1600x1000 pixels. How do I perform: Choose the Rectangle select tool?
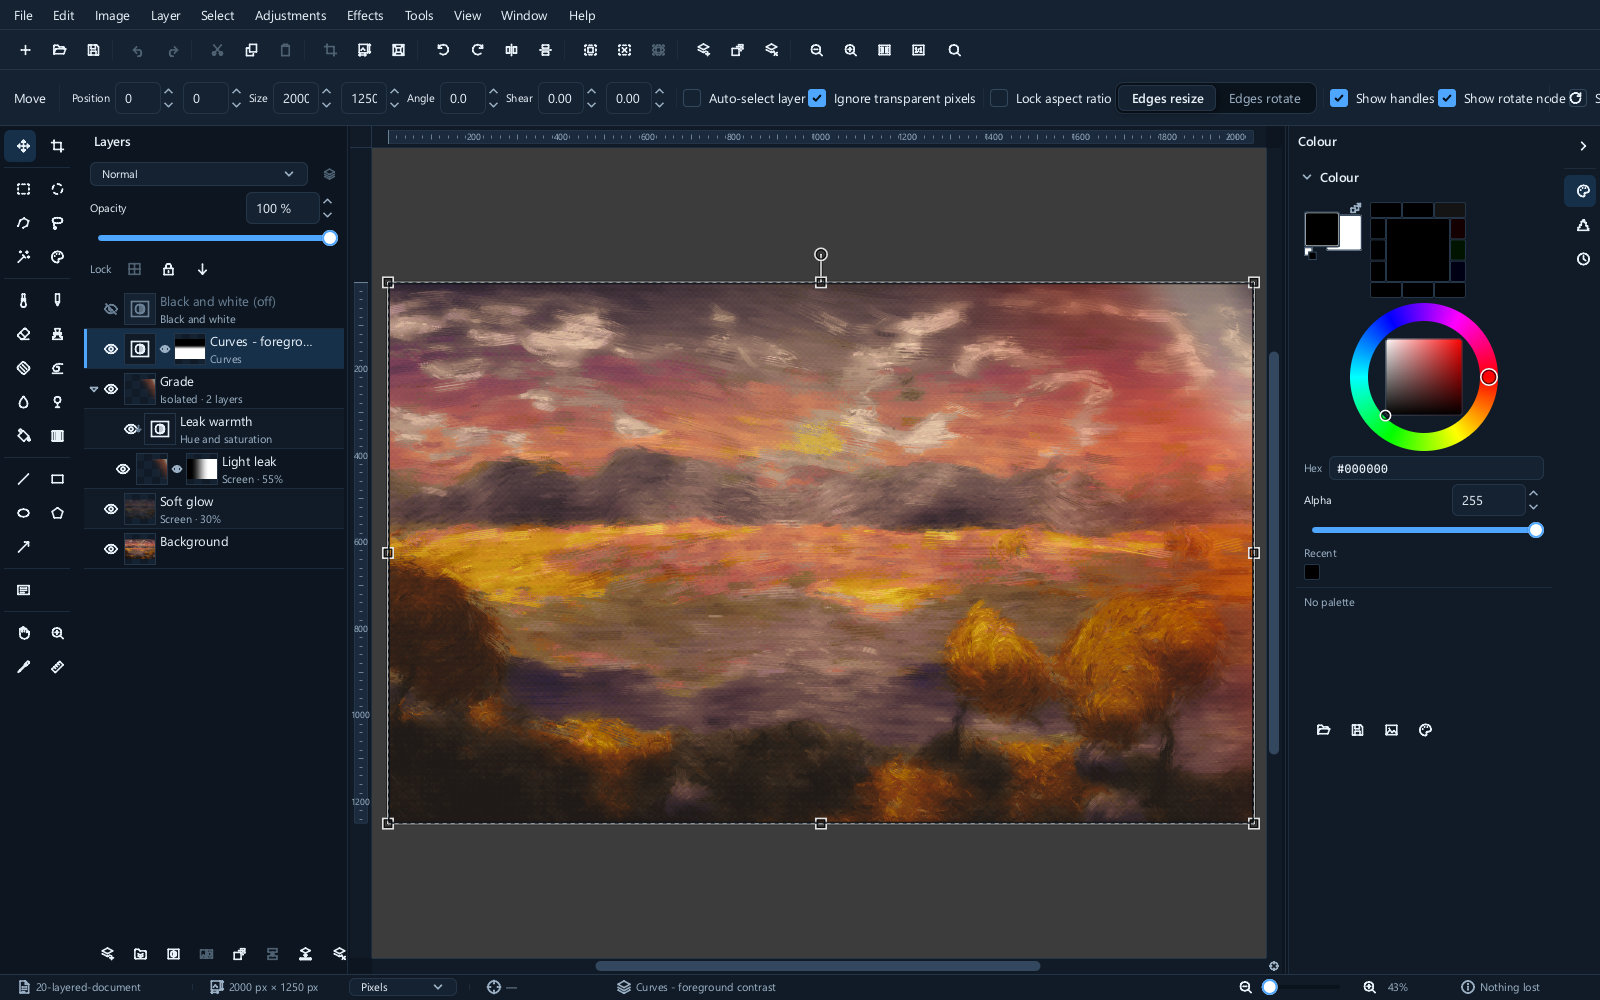(x=23, y=189)
